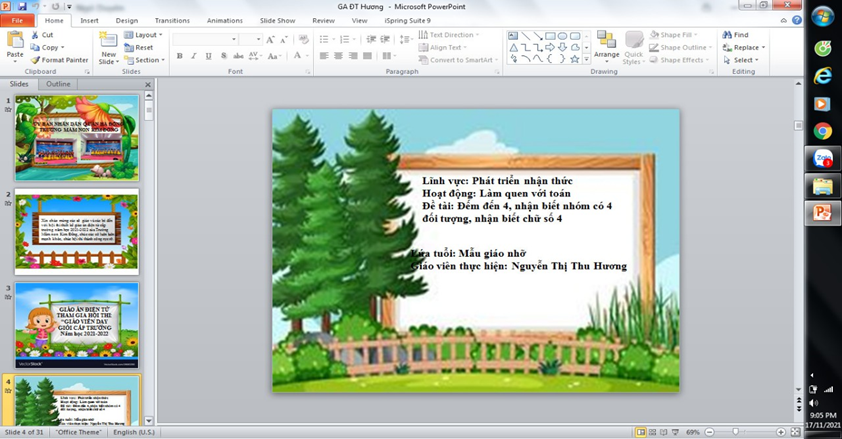The image size is (842, 439).
Task: Switch to Slide Sorter view in status bar
Action: 652,432
